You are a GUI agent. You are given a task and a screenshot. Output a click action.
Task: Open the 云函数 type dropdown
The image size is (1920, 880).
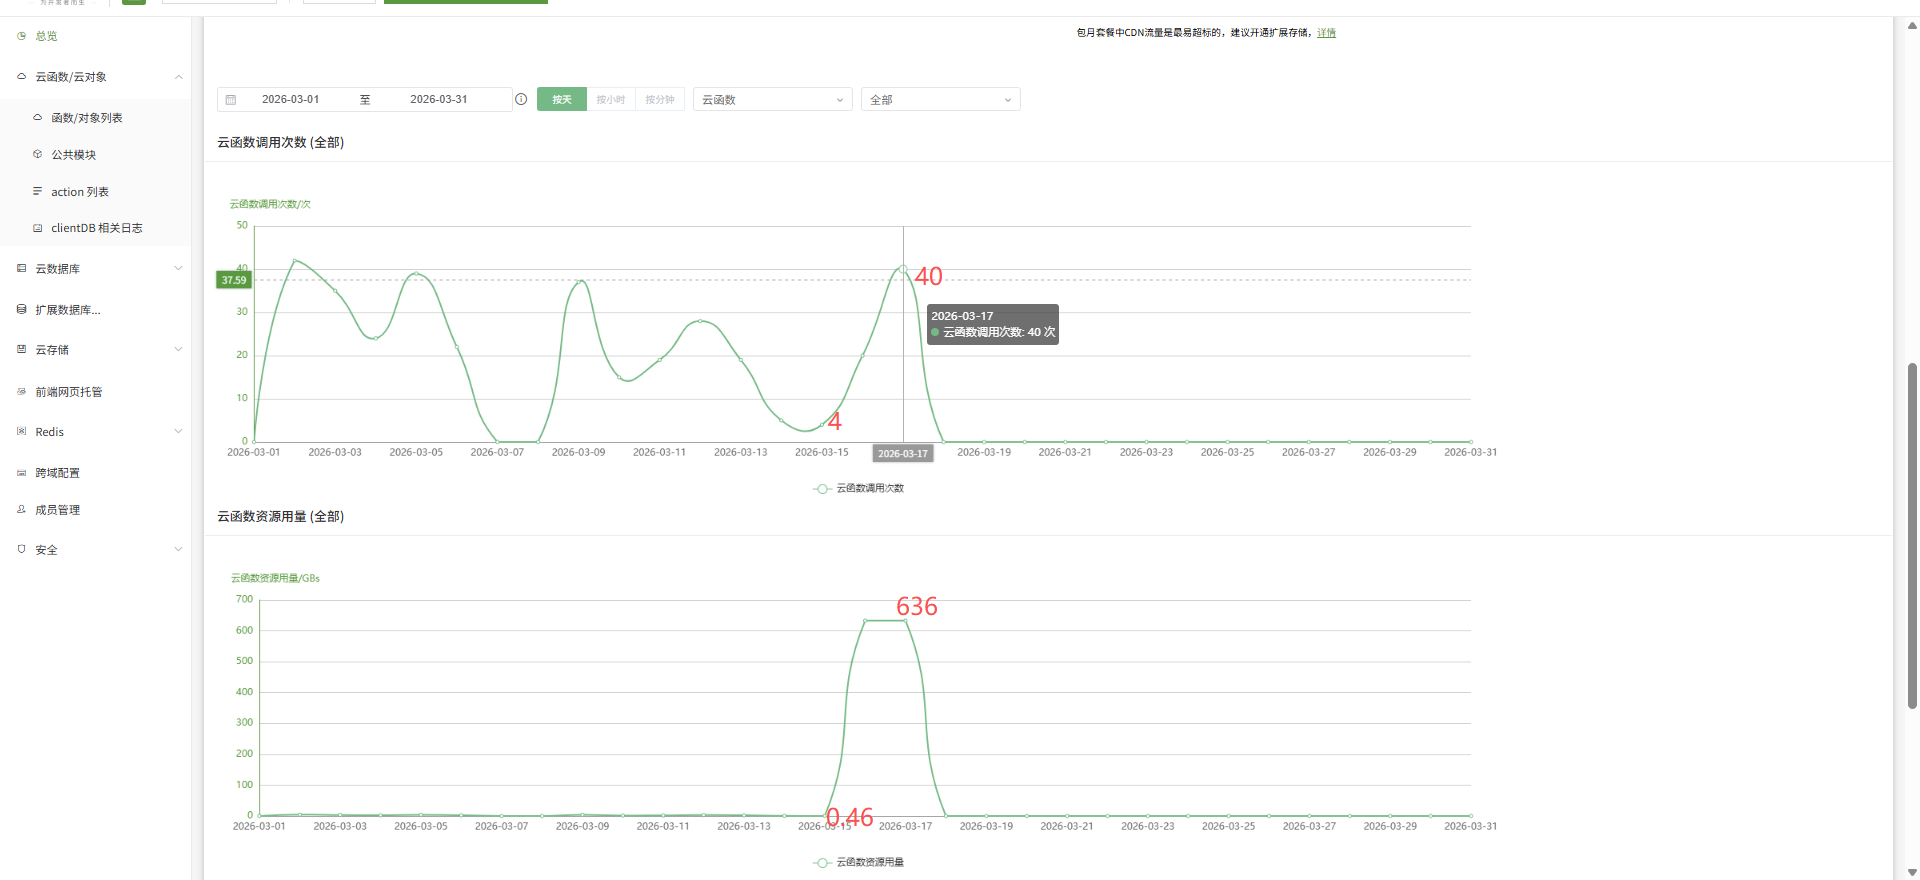(772, 100)
